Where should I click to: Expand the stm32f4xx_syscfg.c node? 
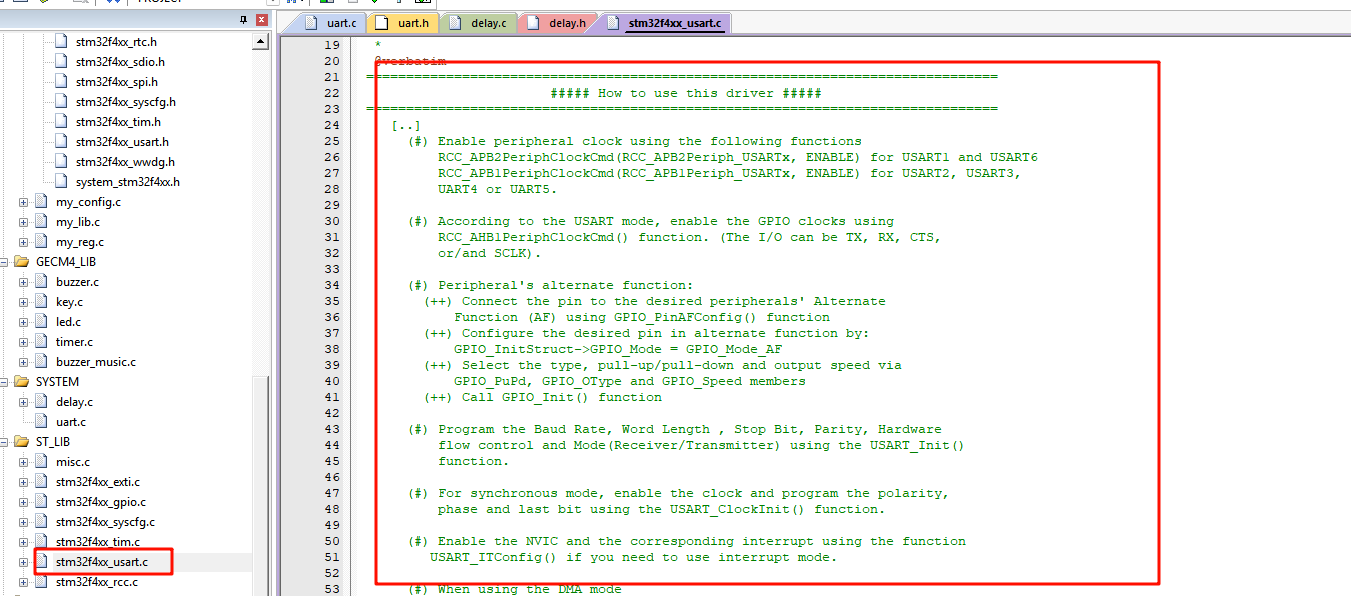tap(24, 522)
